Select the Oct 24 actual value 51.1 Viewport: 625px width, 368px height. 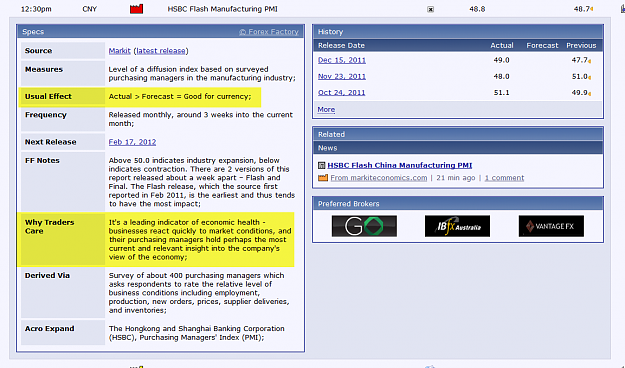point(501,92)
